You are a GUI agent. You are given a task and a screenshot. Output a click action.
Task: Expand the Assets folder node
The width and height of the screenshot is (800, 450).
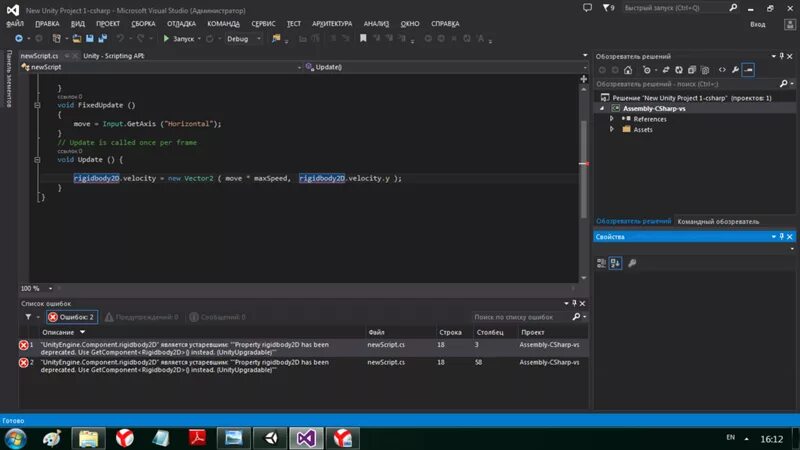[612, 130]
